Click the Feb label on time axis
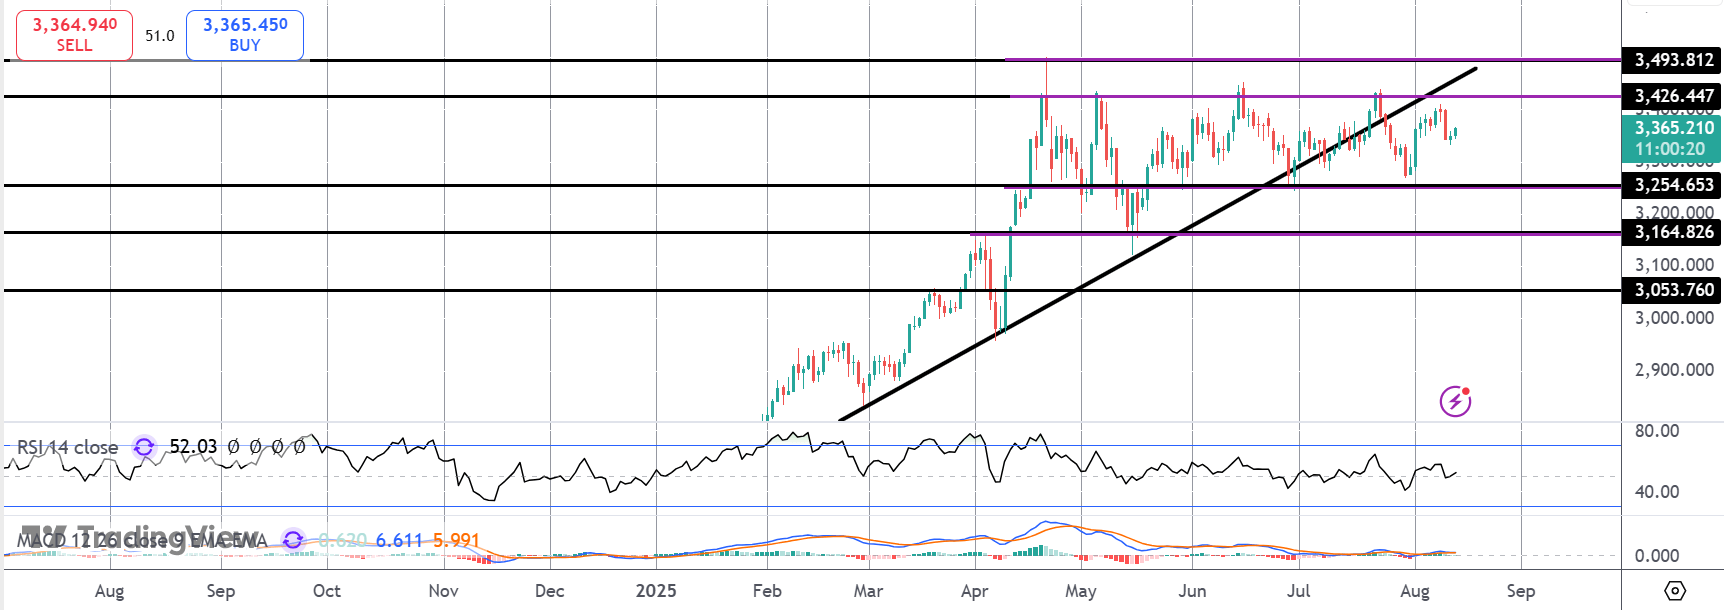This screenshot has height=610, width=1724. tap(767, 591)
